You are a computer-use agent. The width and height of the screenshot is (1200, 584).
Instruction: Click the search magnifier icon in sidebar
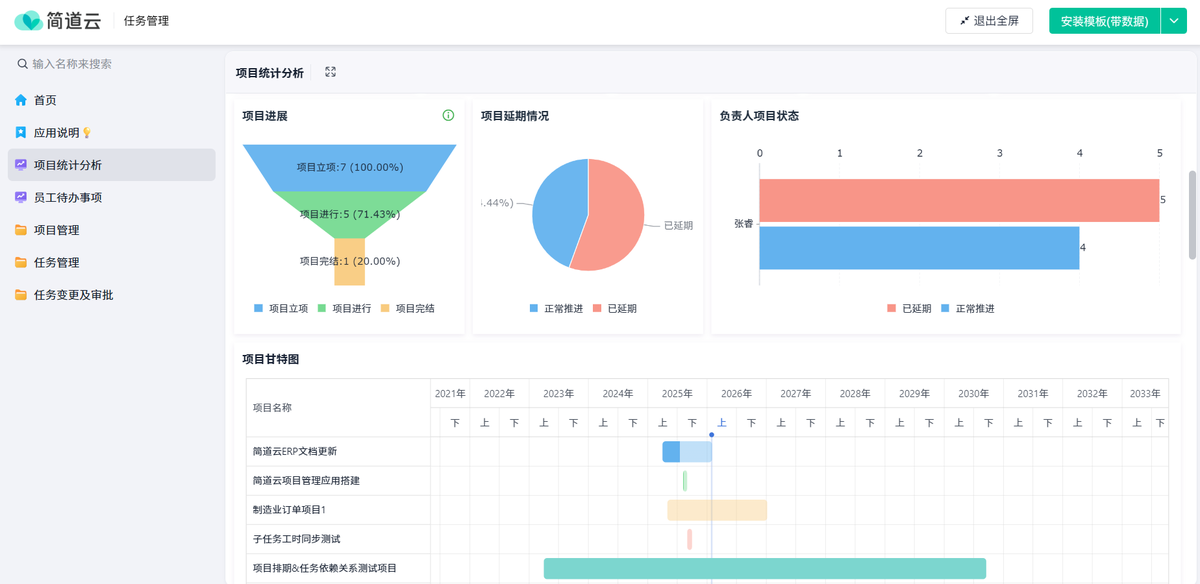[22, 64]
